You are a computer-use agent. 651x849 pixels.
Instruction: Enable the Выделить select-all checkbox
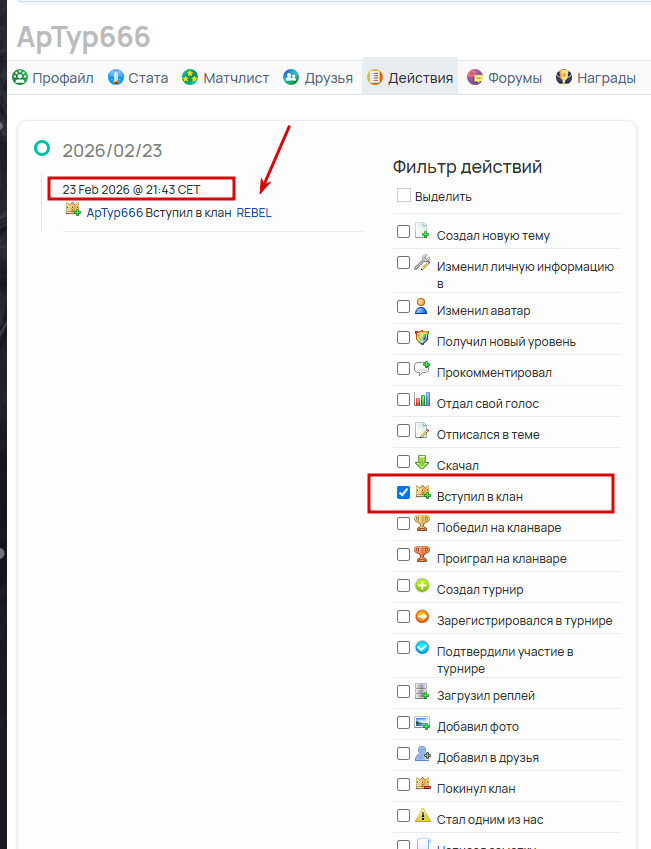[x=403, y=196]
